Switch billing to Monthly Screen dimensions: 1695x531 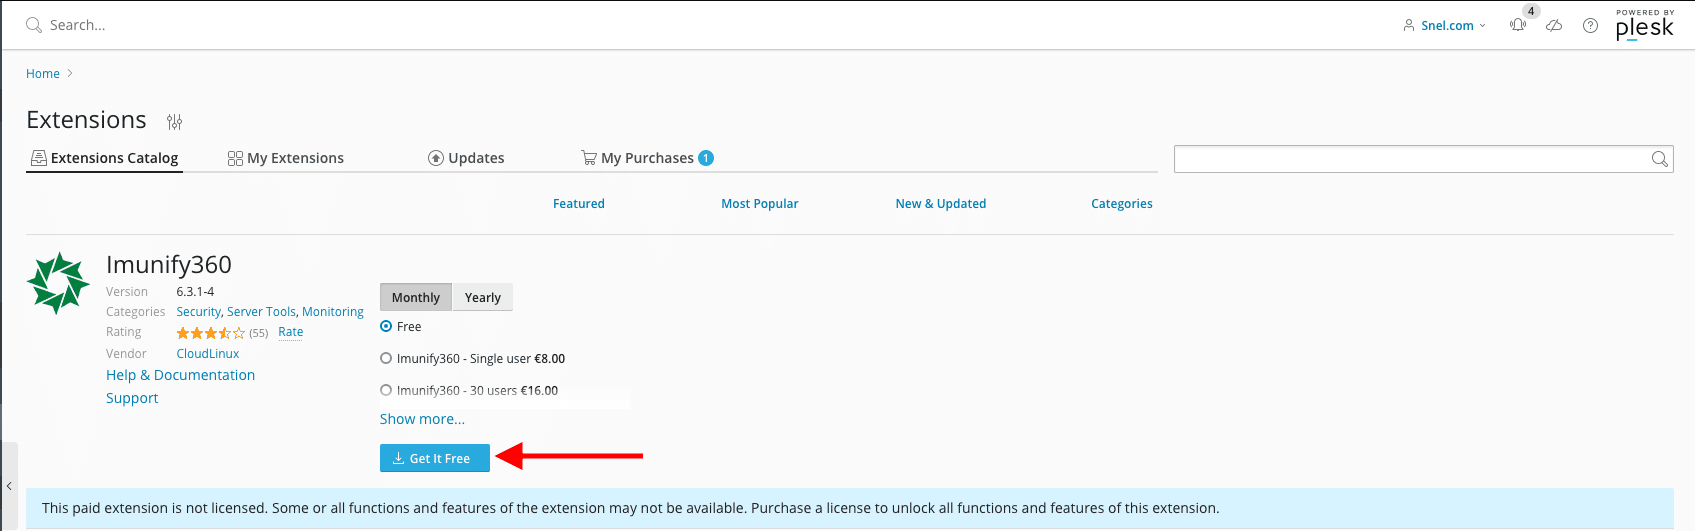point(416,297)
